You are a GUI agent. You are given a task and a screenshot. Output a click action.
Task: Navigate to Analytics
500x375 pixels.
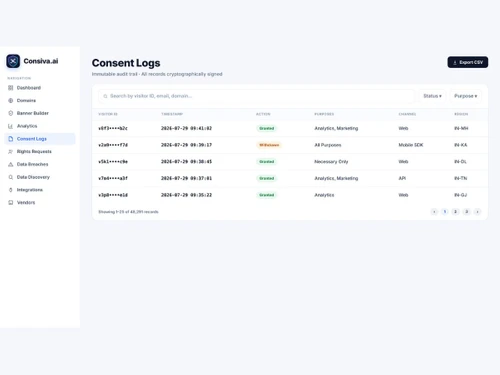pyautogui.click(x=40, y=126)
